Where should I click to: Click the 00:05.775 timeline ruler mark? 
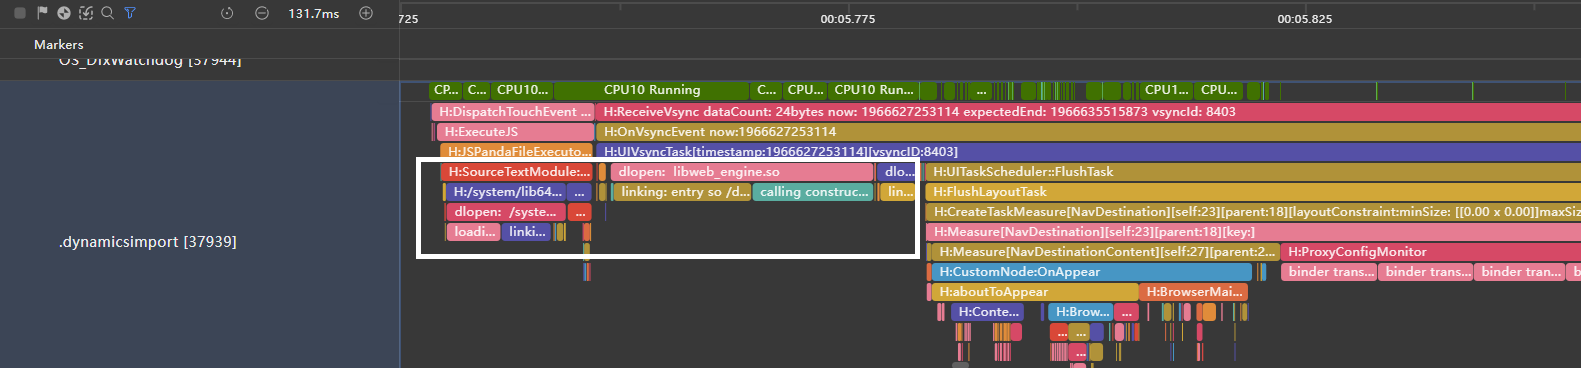[x=848, y=19]
